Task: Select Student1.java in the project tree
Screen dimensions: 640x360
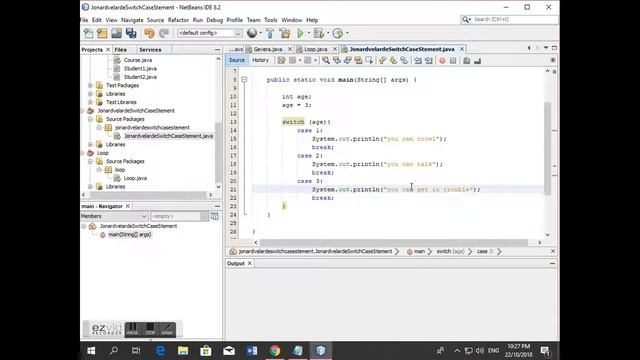Action: (140, 69)
